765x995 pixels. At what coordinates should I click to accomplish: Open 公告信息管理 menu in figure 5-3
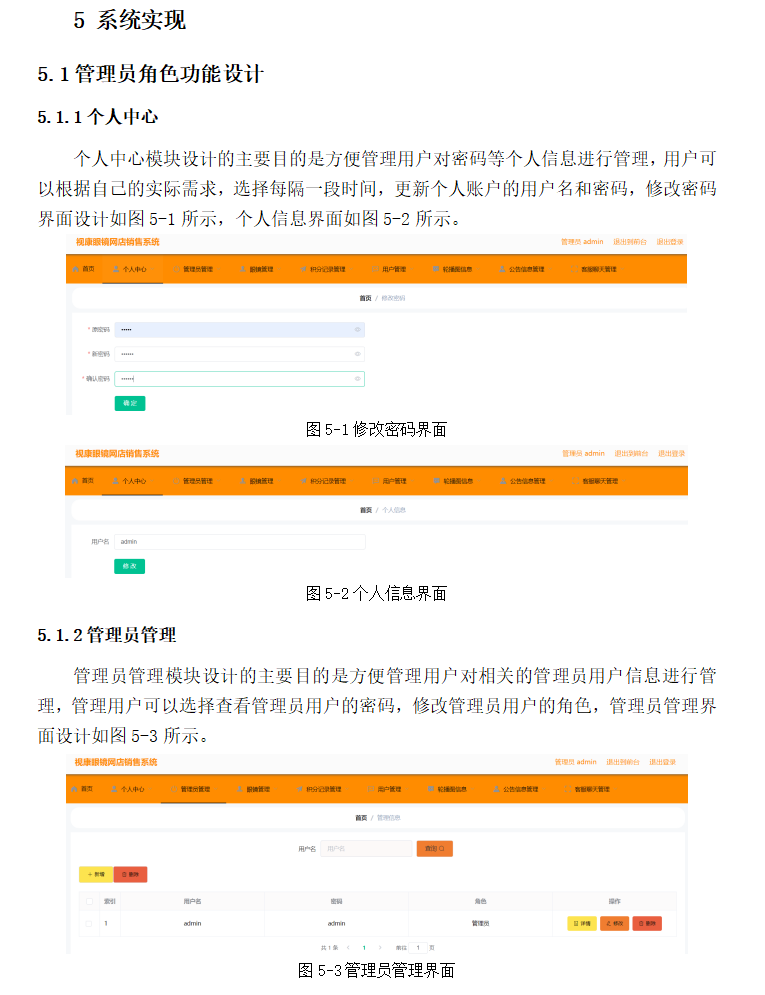click(x=516, y=789)
